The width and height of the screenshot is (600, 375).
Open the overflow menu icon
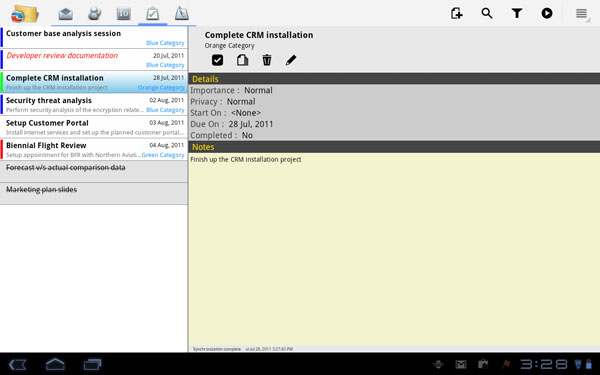point(582,13)
